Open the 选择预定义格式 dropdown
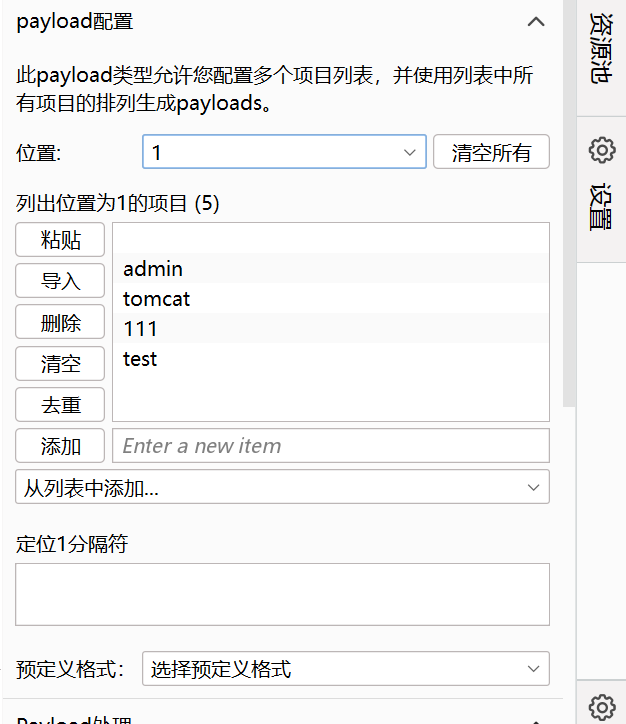 point(345,669)
